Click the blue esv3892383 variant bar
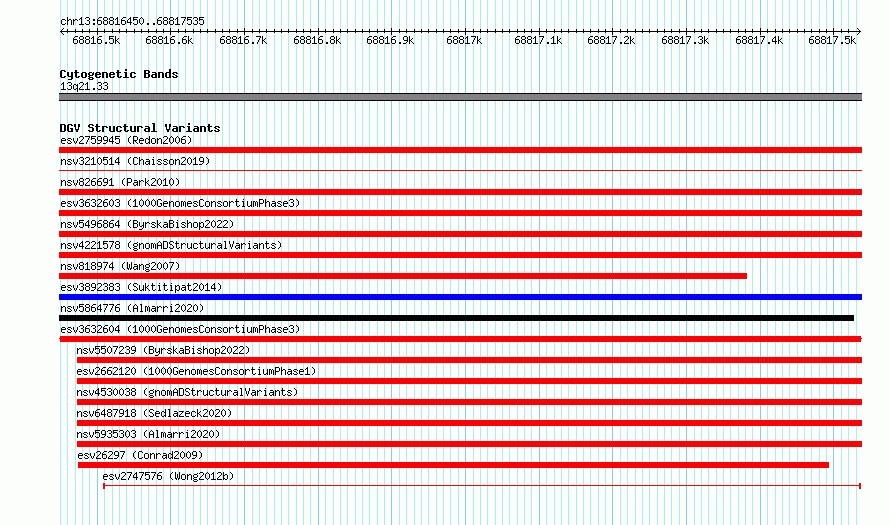The height and width of the screenshot is (525, 890). tap(460, 297)
